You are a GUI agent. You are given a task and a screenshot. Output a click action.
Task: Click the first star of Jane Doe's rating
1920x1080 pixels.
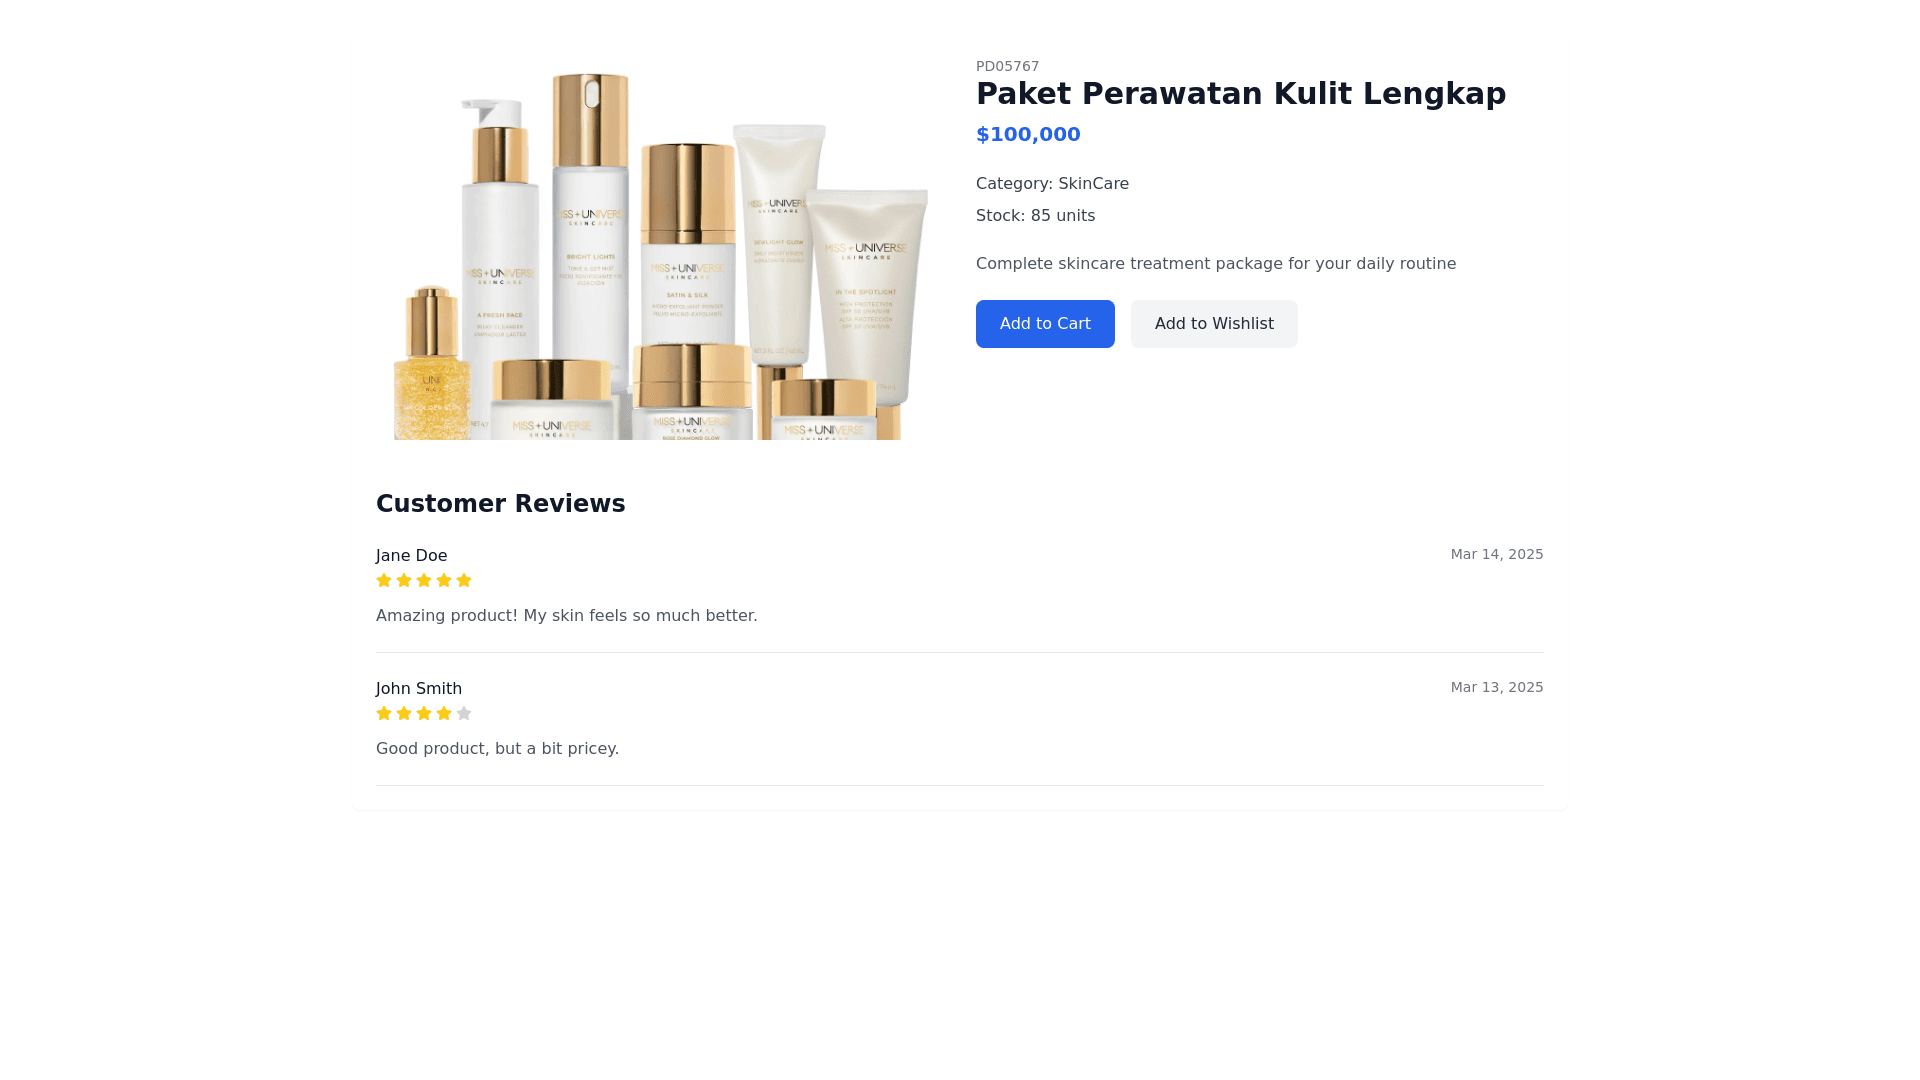click(384, 581)
